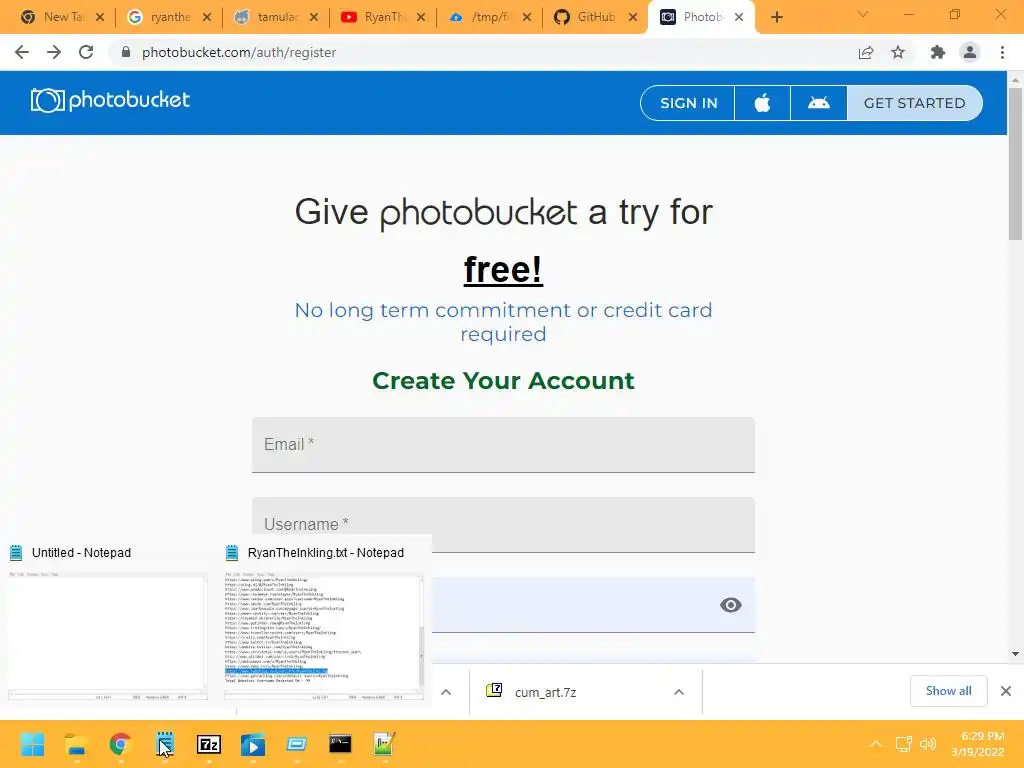This screenshot has height=768, width=1024.
Task: Click the share page icon in address bar
Action: point(866,52)
